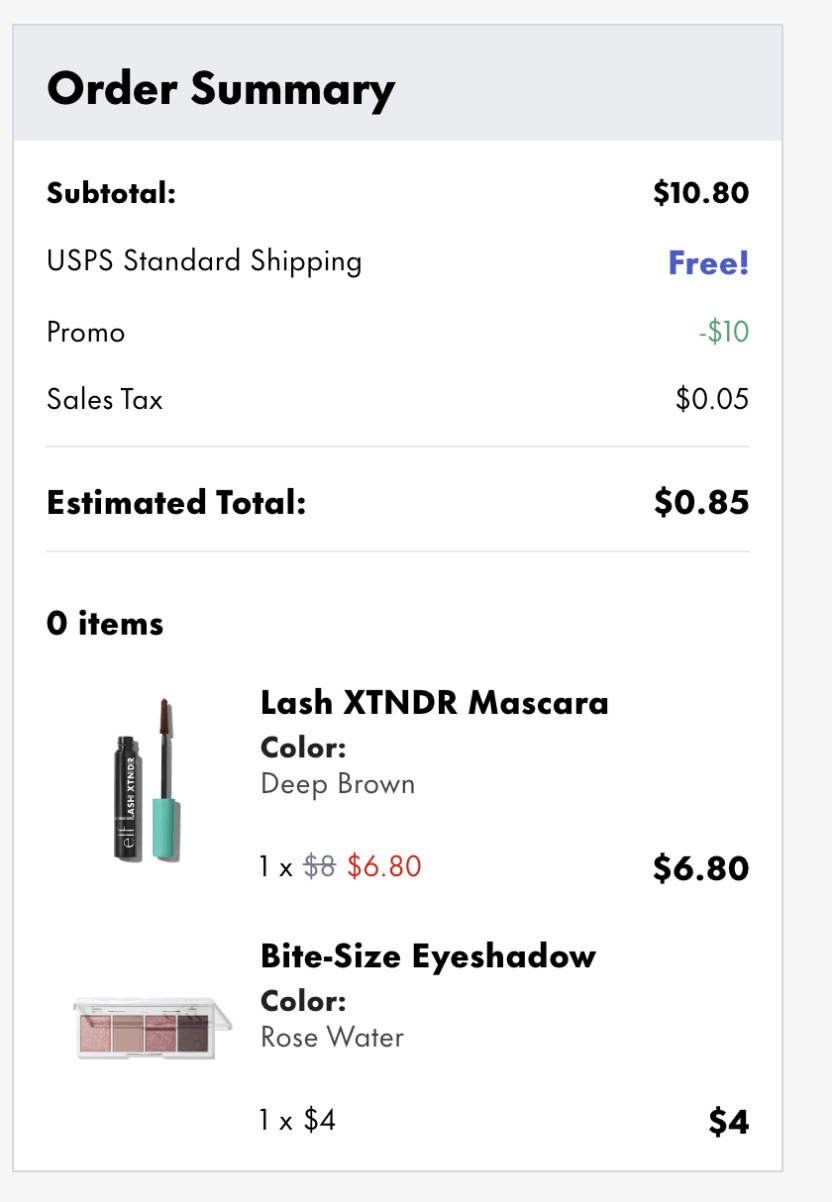Click the Deep Brown color text

337,783
